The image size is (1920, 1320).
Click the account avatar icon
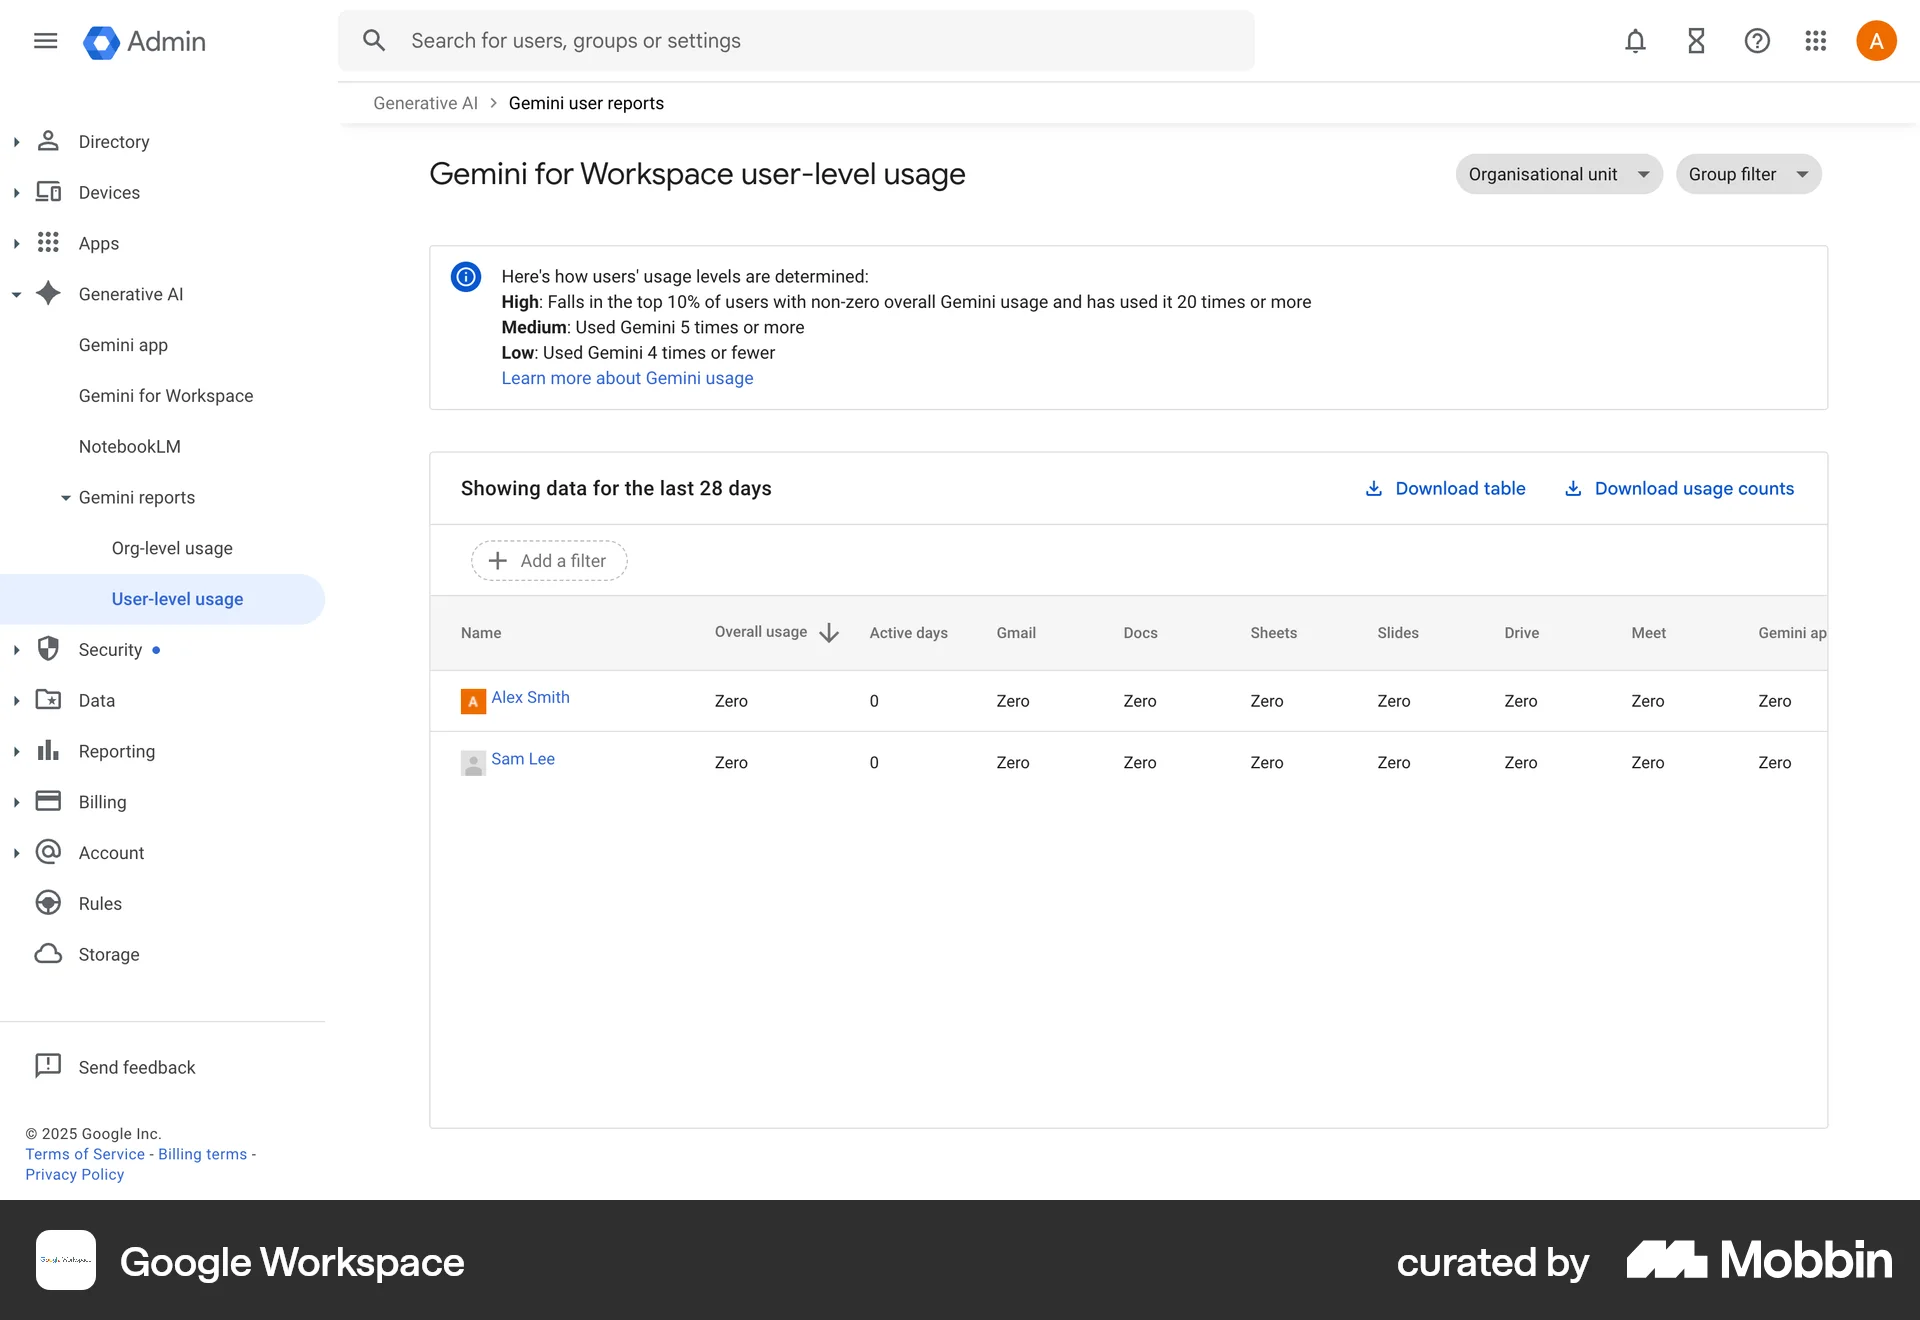click(x=1876, y=41)
